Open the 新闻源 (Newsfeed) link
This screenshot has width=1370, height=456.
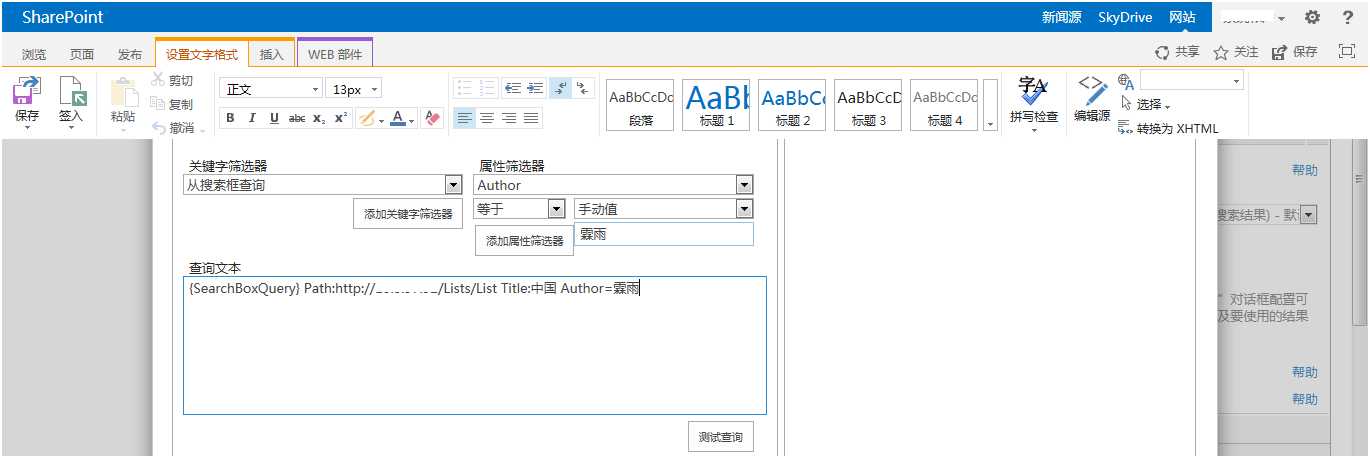click(x=1062, y=17)
